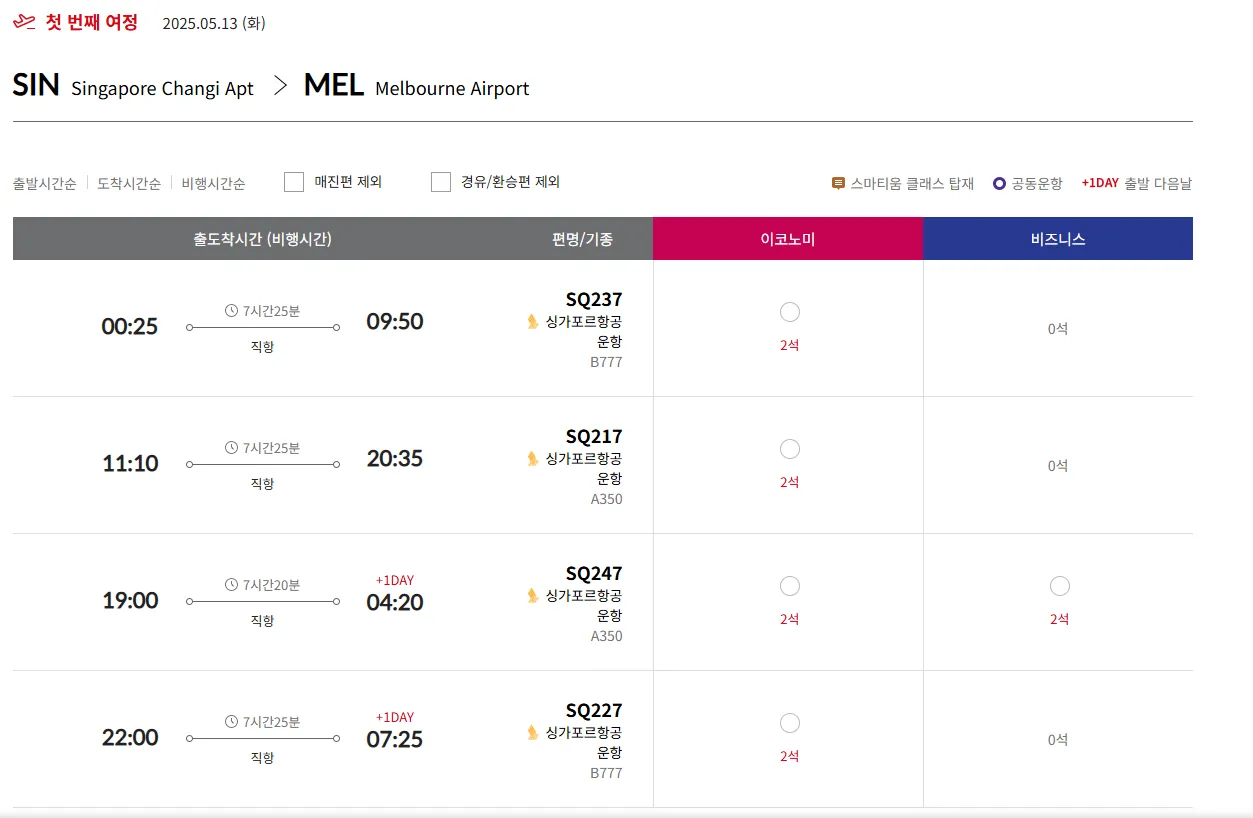
Task: Click the 비즈니스 column header
Action: (1058, 239)
